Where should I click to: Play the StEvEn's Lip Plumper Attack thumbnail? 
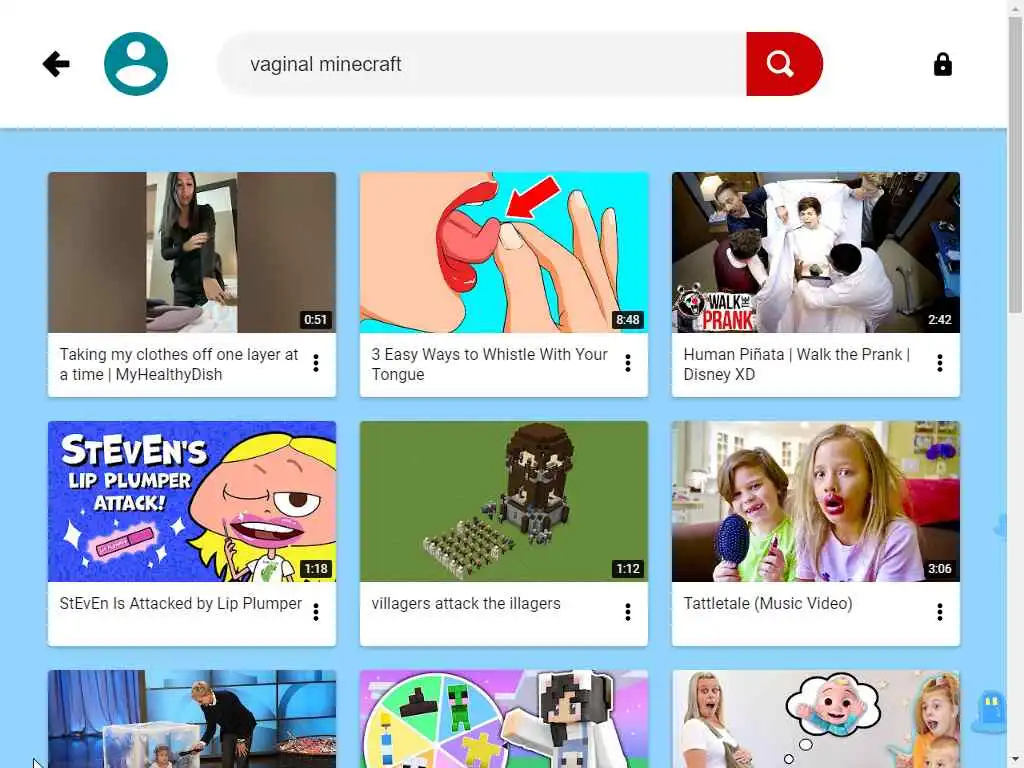(192, 502)
